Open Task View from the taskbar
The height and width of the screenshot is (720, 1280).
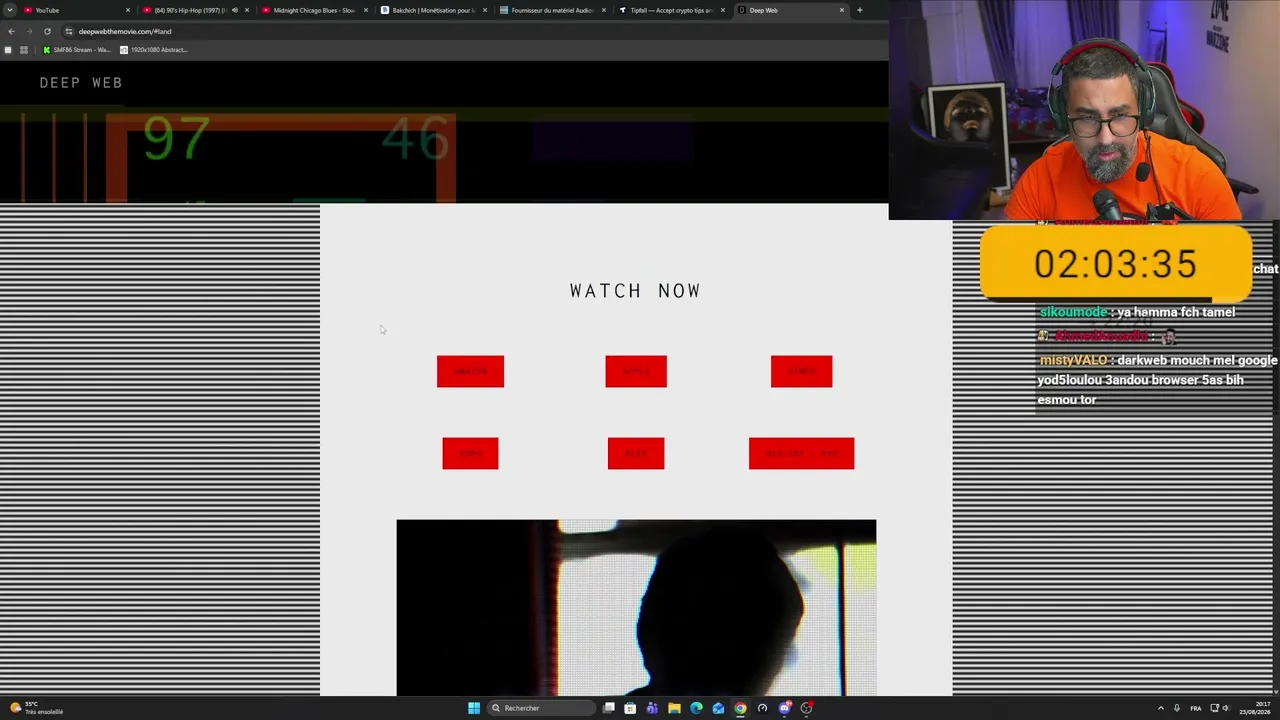pyautogui.click(x=608, y=708)
